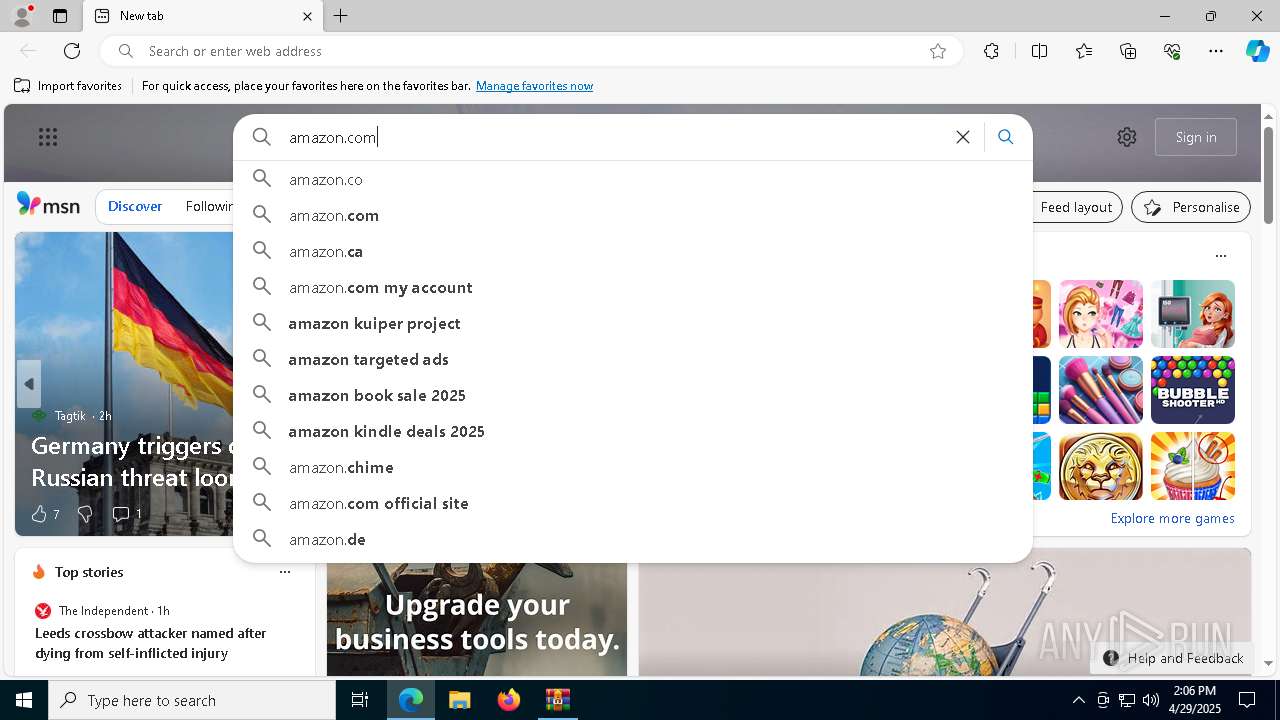Open Top stories more options
Viewport: 1280px width, 720px height.
[x=285, y=572]
